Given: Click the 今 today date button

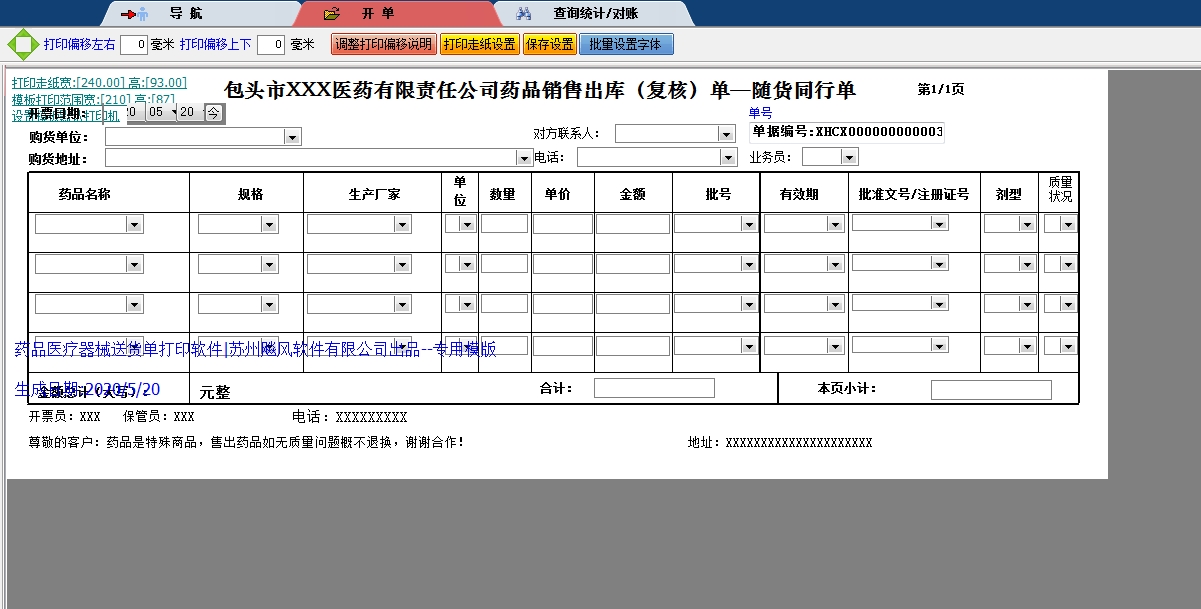Looking at the screenshot, I should (x=214, y=113).
